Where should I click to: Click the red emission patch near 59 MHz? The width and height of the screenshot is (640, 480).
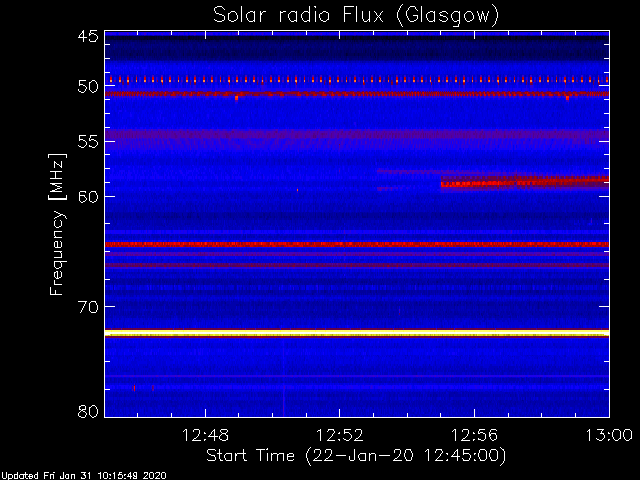pos(525,182)
